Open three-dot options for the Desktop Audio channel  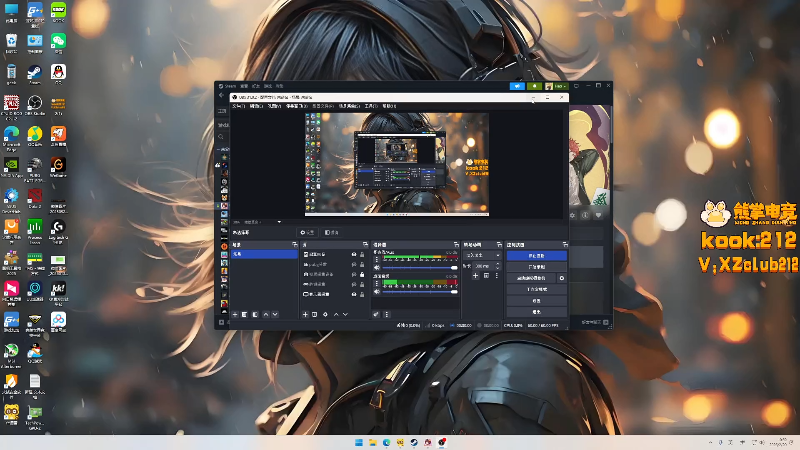377,284
